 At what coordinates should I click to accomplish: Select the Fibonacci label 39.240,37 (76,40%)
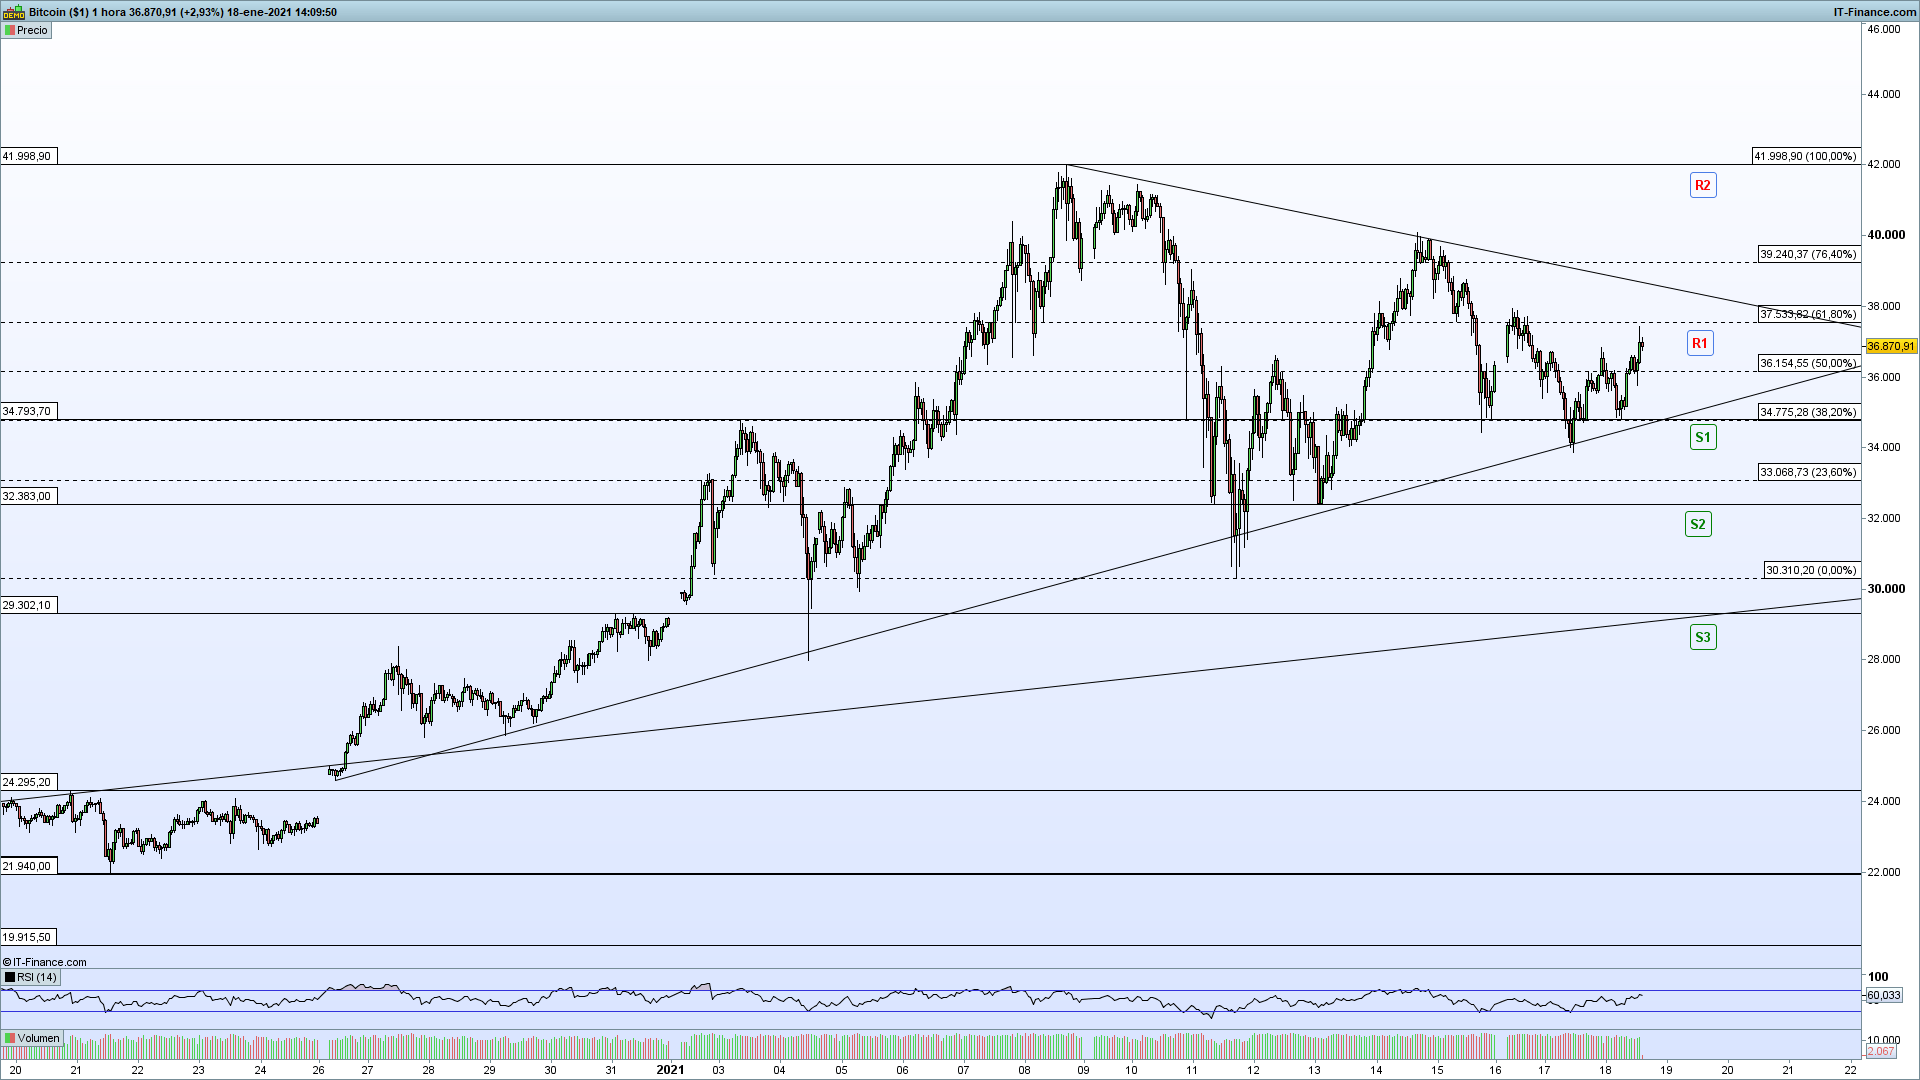1808,254
